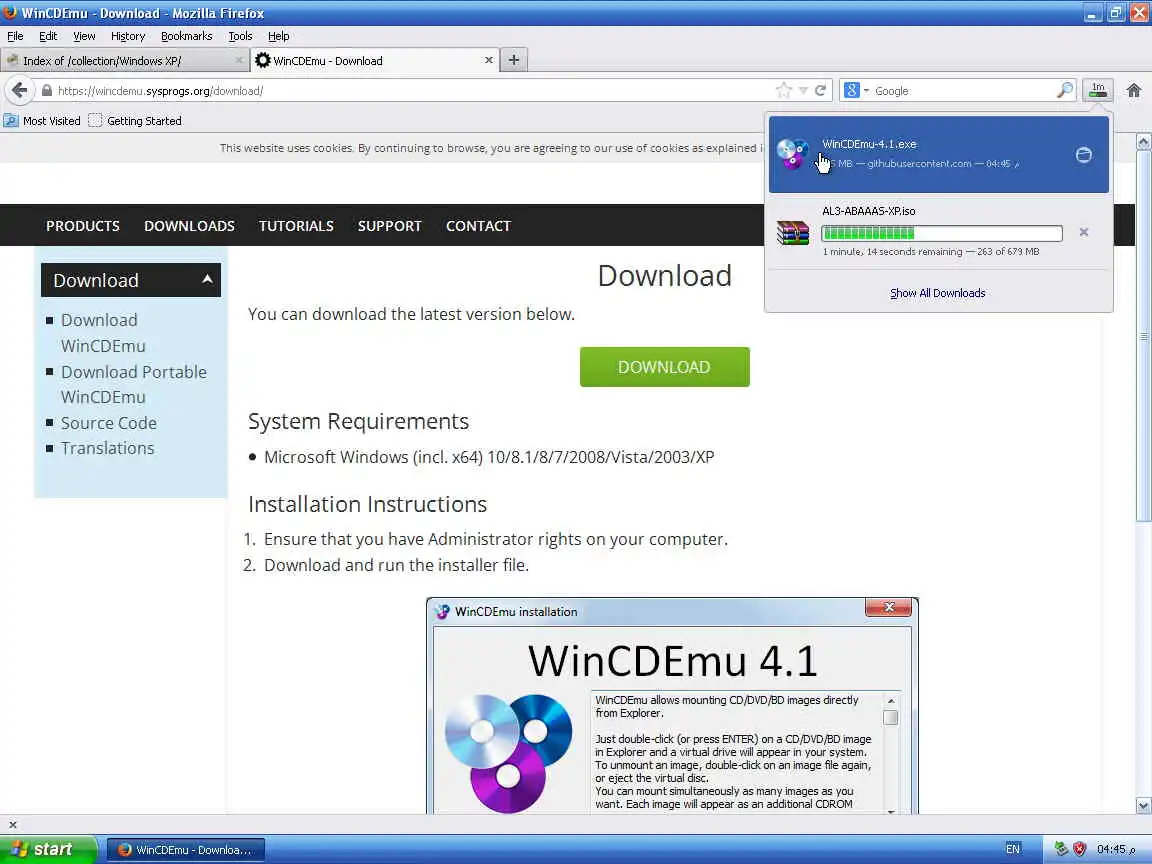Click the scrollbar down arrow
Viewport: 1152px width, 864px height.
[x=1143, y=806]
